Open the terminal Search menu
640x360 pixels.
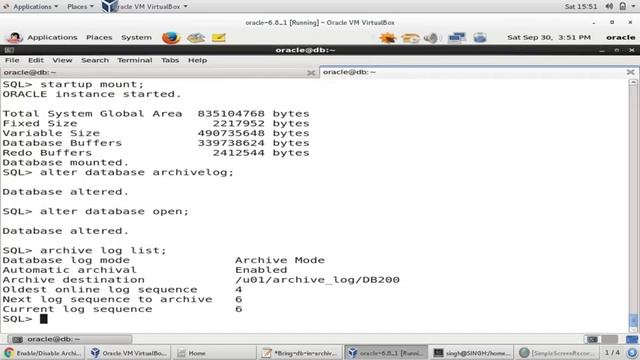tap(95, 60)
